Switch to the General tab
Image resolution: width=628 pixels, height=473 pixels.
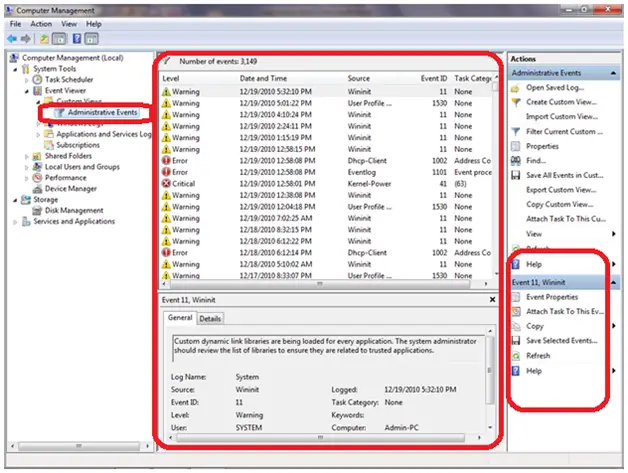pos(180,318)
